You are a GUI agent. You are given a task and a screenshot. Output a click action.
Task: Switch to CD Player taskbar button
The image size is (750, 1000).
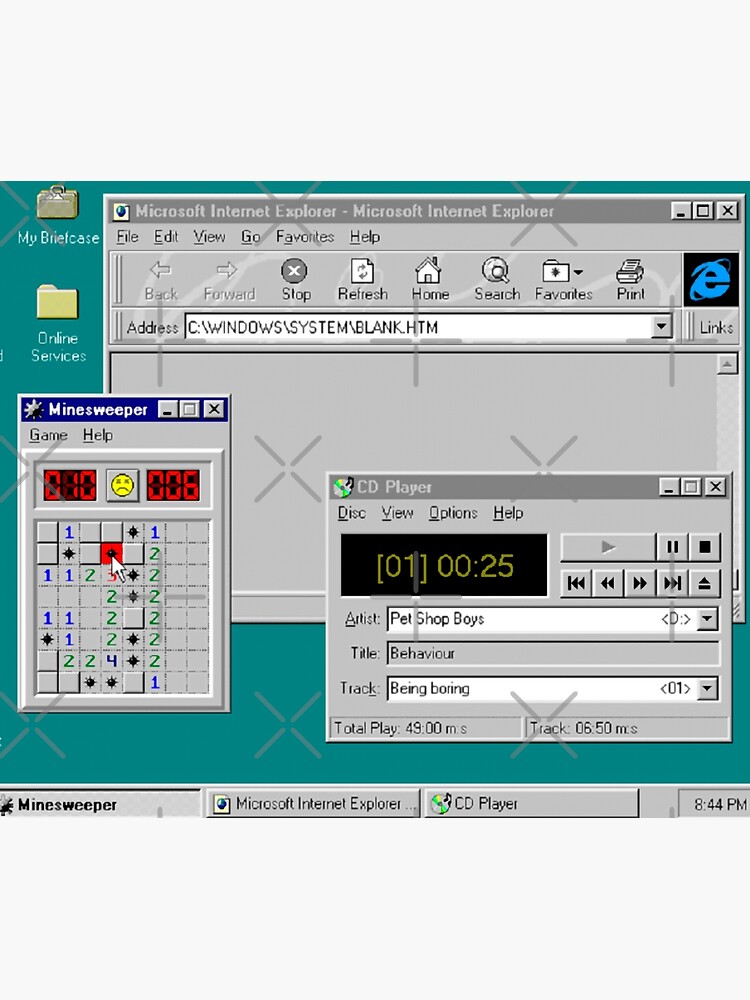pyautogui.click(x=532, y=804)
